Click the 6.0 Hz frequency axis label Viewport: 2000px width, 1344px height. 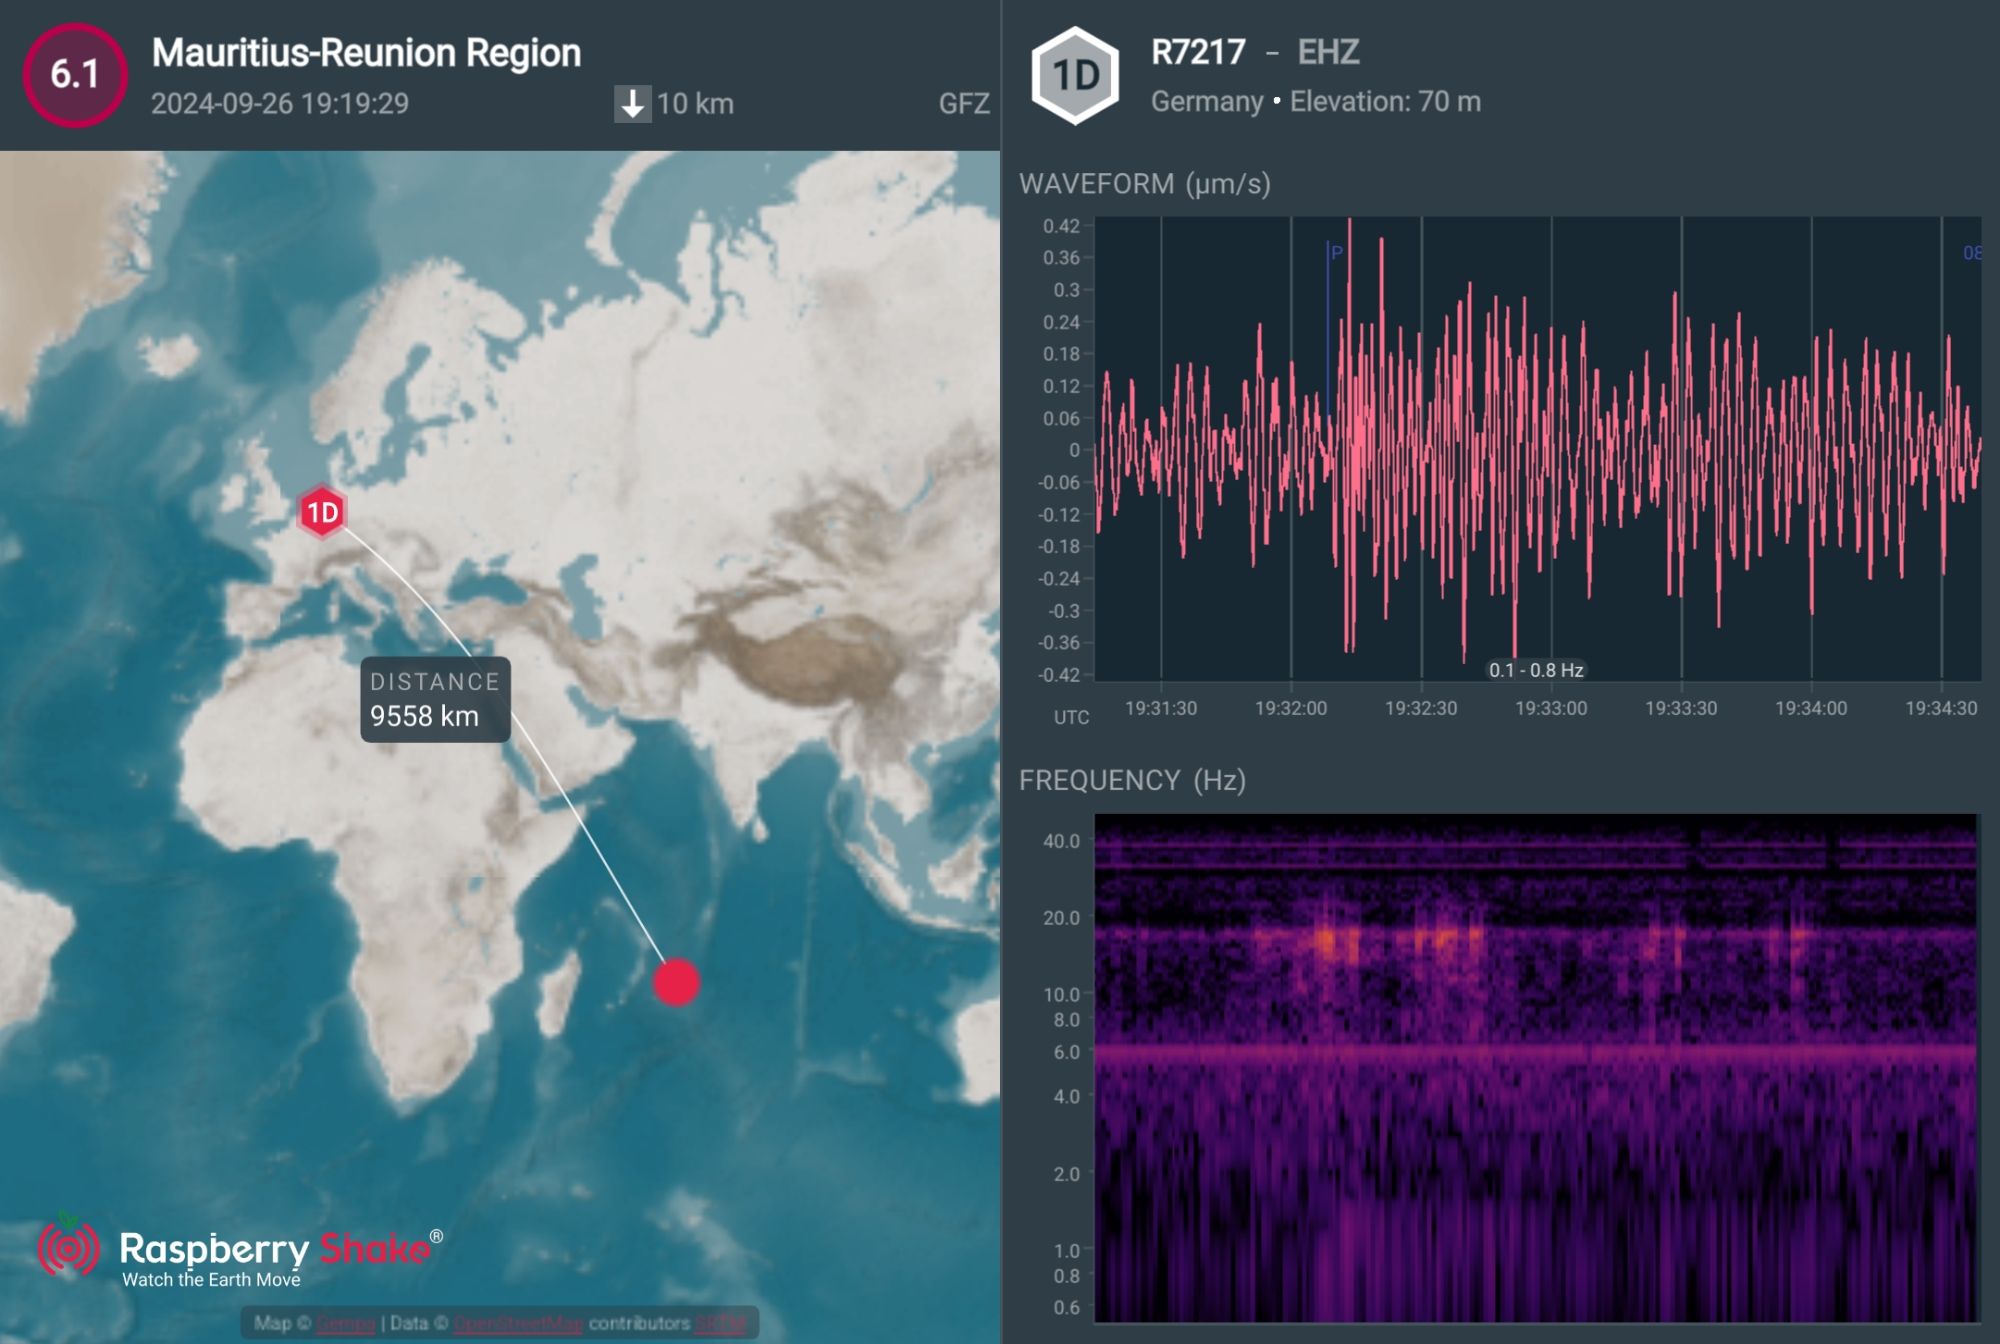tap(1066, 1052)
